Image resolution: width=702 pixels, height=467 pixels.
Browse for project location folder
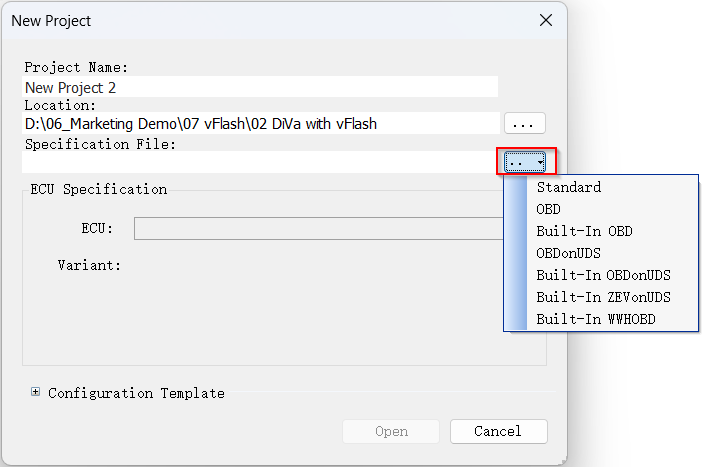click(x=524, y=124)
